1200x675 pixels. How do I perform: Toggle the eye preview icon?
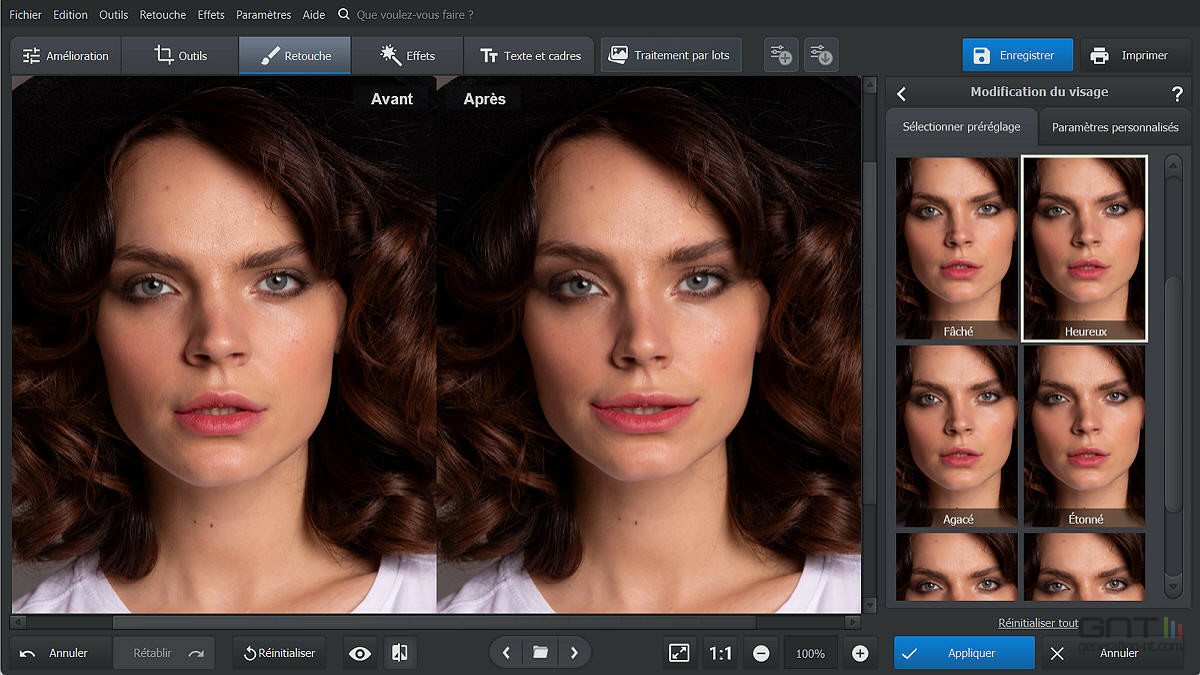pos(360,653)
